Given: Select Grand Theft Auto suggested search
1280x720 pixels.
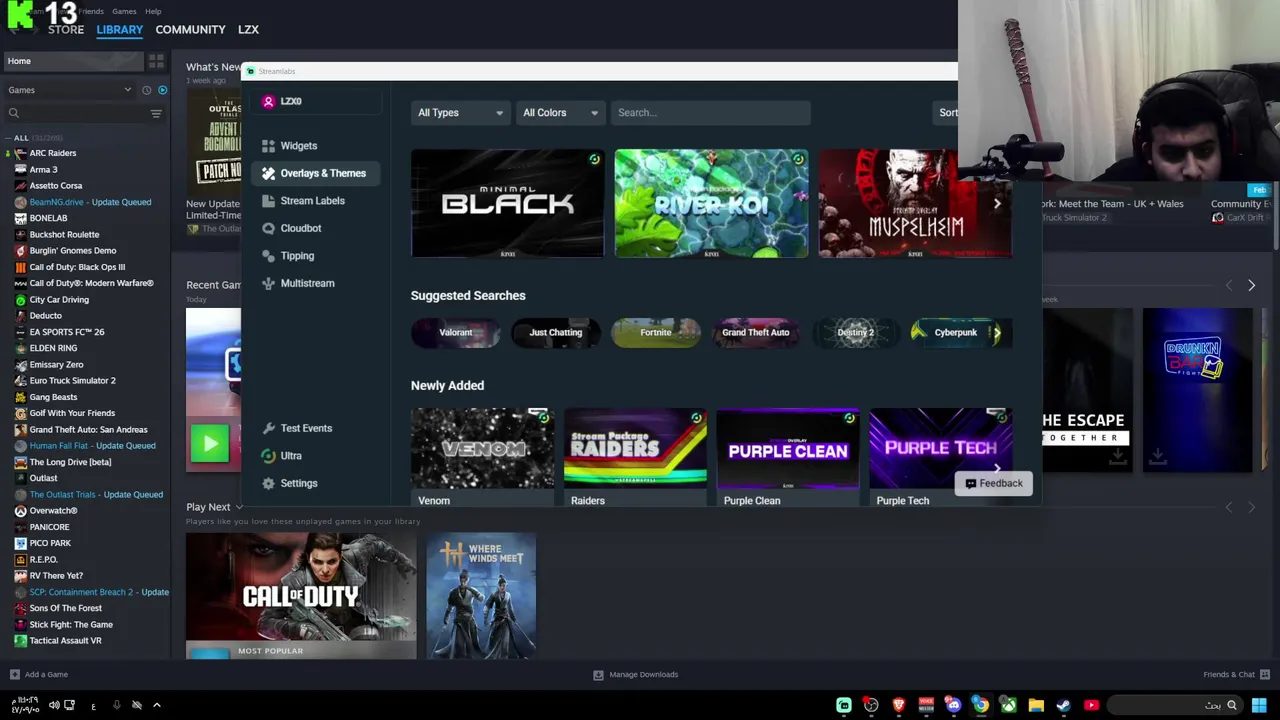Looking at the screenshot, I should (x=755, y=332).
